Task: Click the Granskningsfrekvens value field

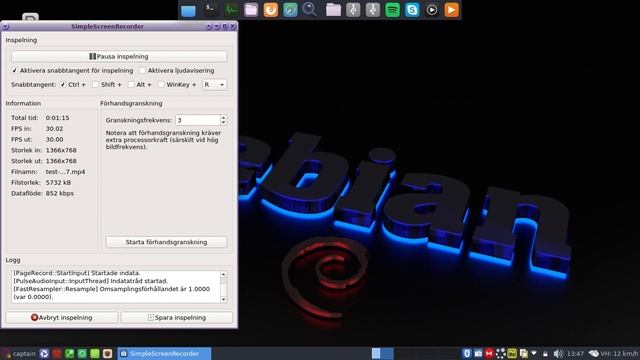Action: (x=198, y=120)
